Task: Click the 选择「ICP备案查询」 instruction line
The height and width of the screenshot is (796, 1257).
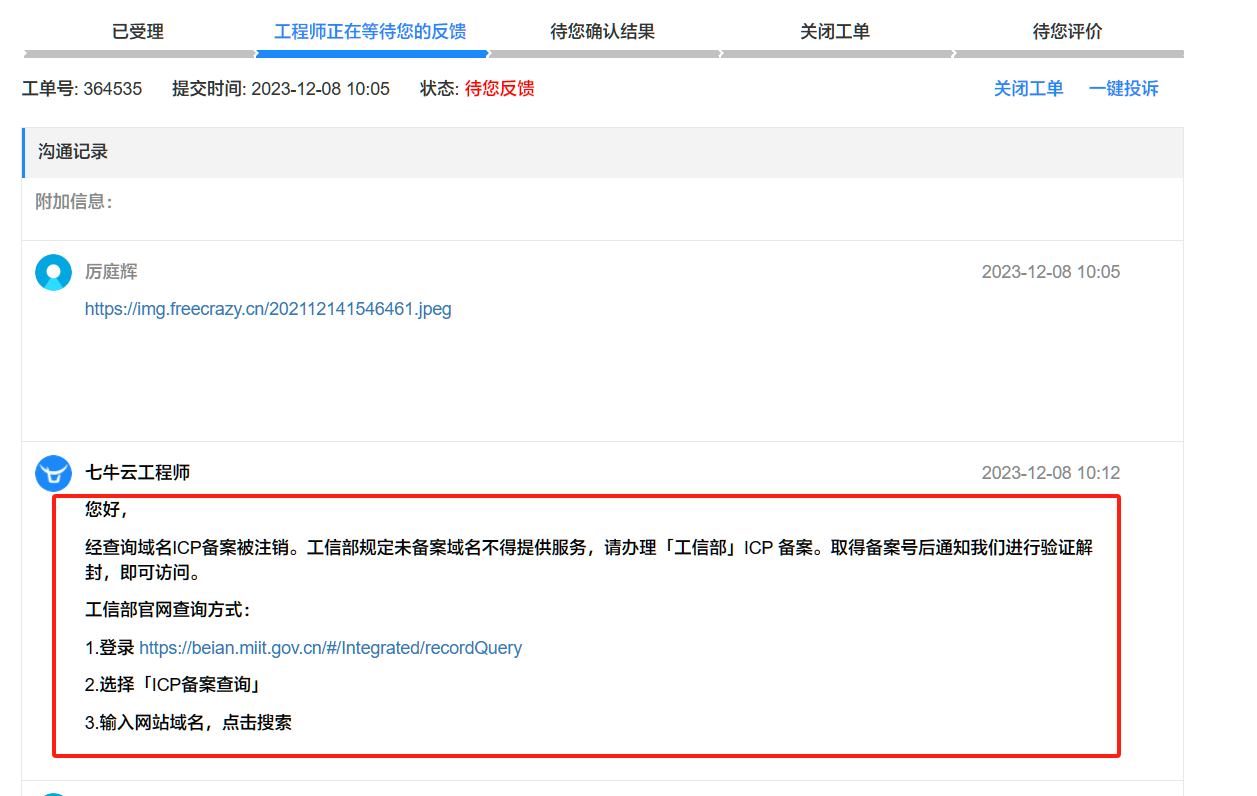Action: tap(173, 685)
